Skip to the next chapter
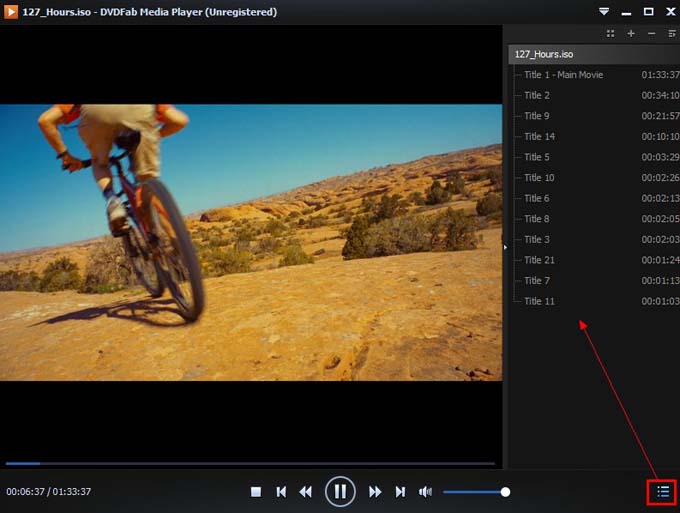The width and height of the screenshot is (680, 513). 400,492
